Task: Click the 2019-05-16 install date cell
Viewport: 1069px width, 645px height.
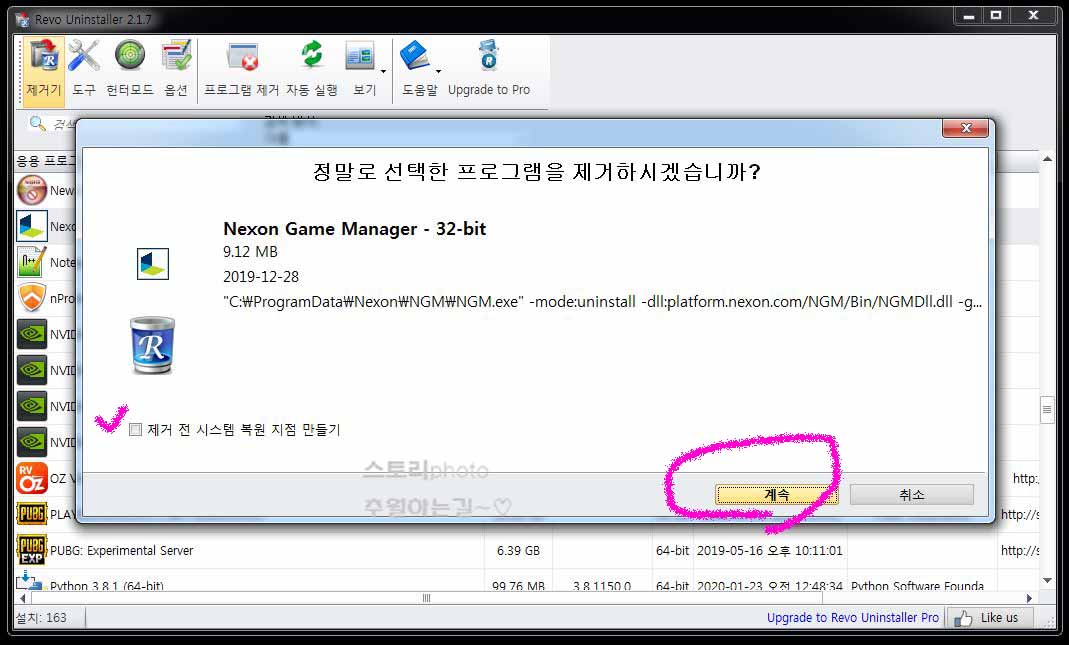Action: tap(769, 550)
